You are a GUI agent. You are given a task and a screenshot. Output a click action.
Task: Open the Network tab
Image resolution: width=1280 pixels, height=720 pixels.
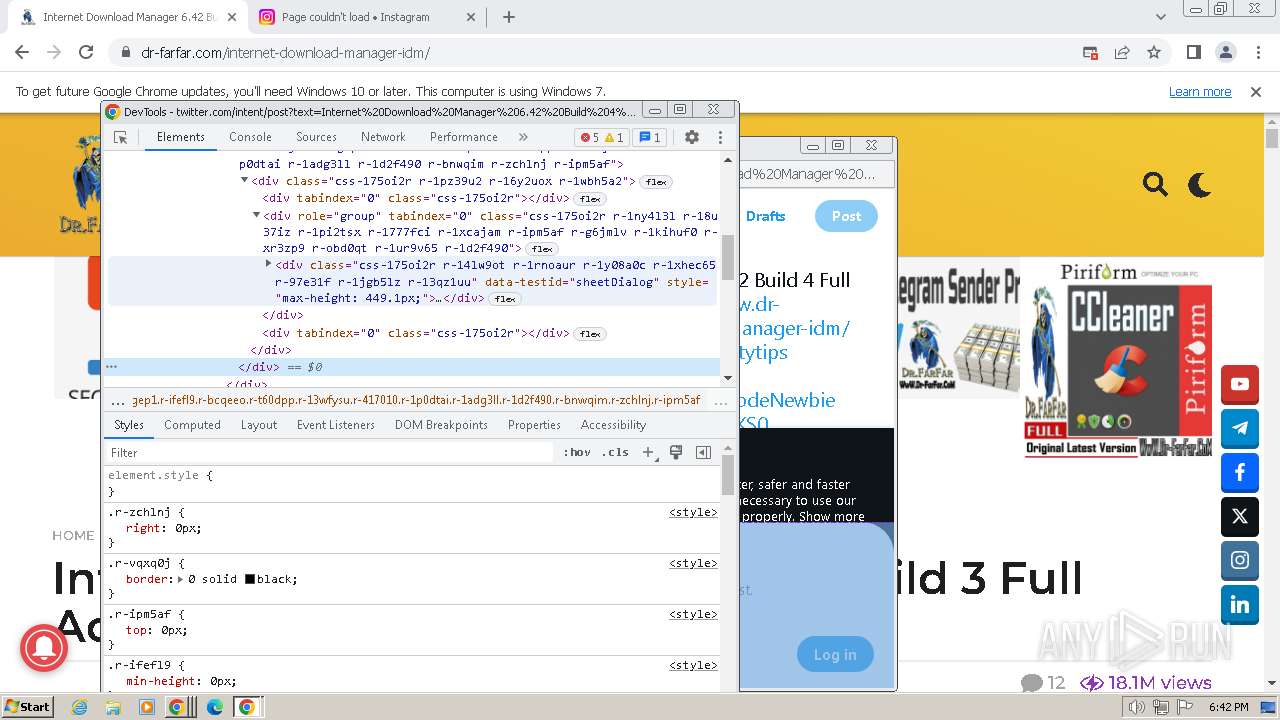point(383,137)
